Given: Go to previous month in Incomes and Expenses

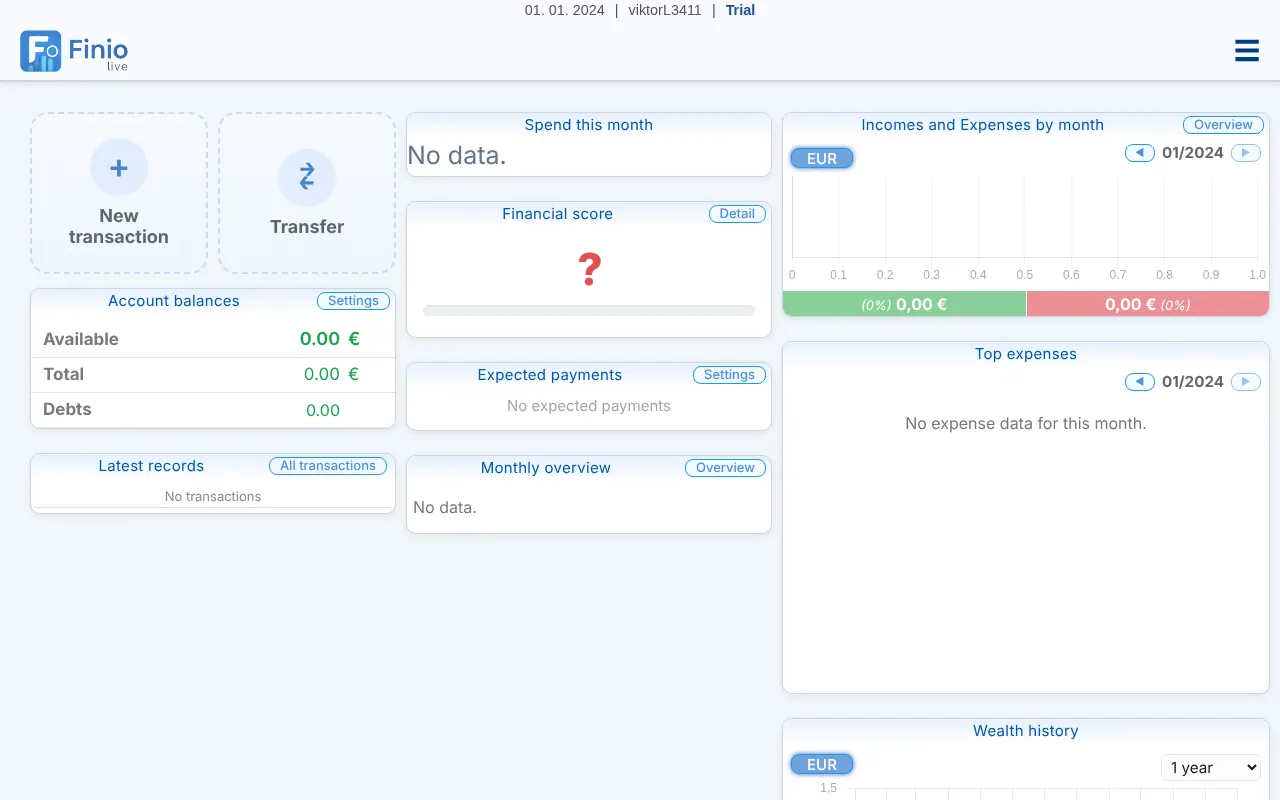Looking at the screenshot, I should point(1140,153).
